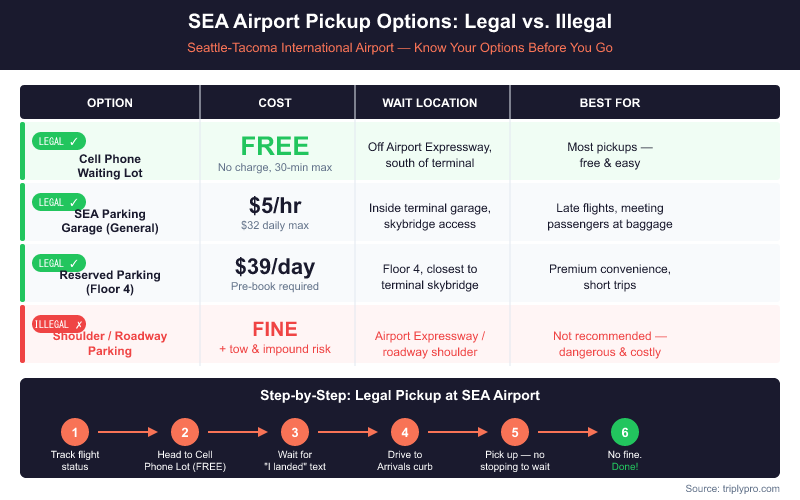Select the BEST FOR column header
800x500 pixels.
point(610,103)
